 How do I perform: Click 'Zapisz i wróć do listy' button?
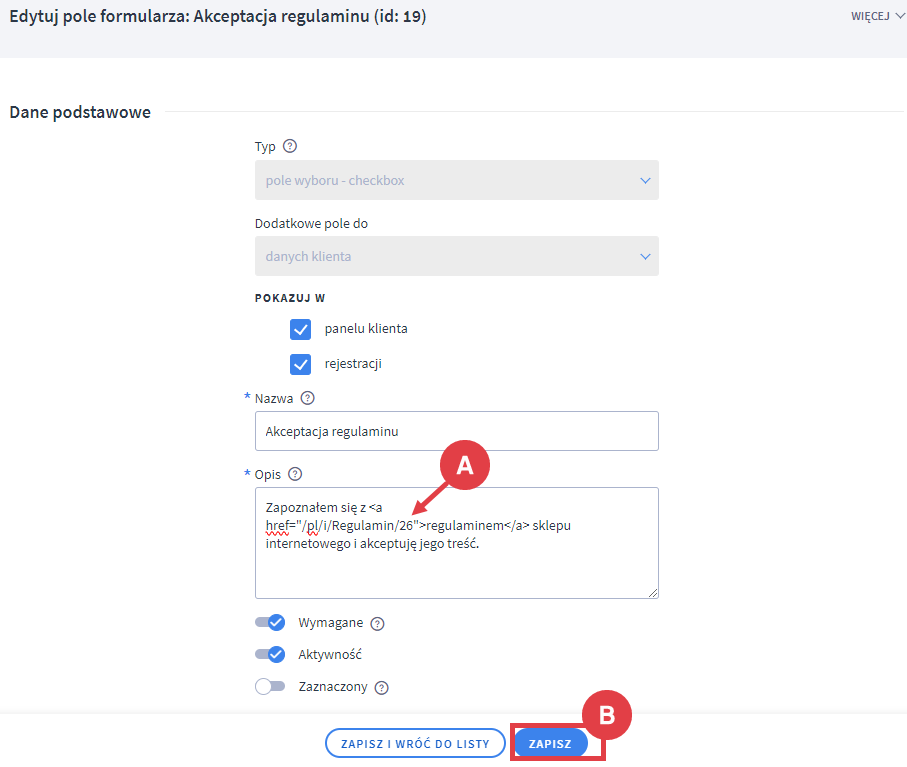pyautogui.click(x=415, y=744)
